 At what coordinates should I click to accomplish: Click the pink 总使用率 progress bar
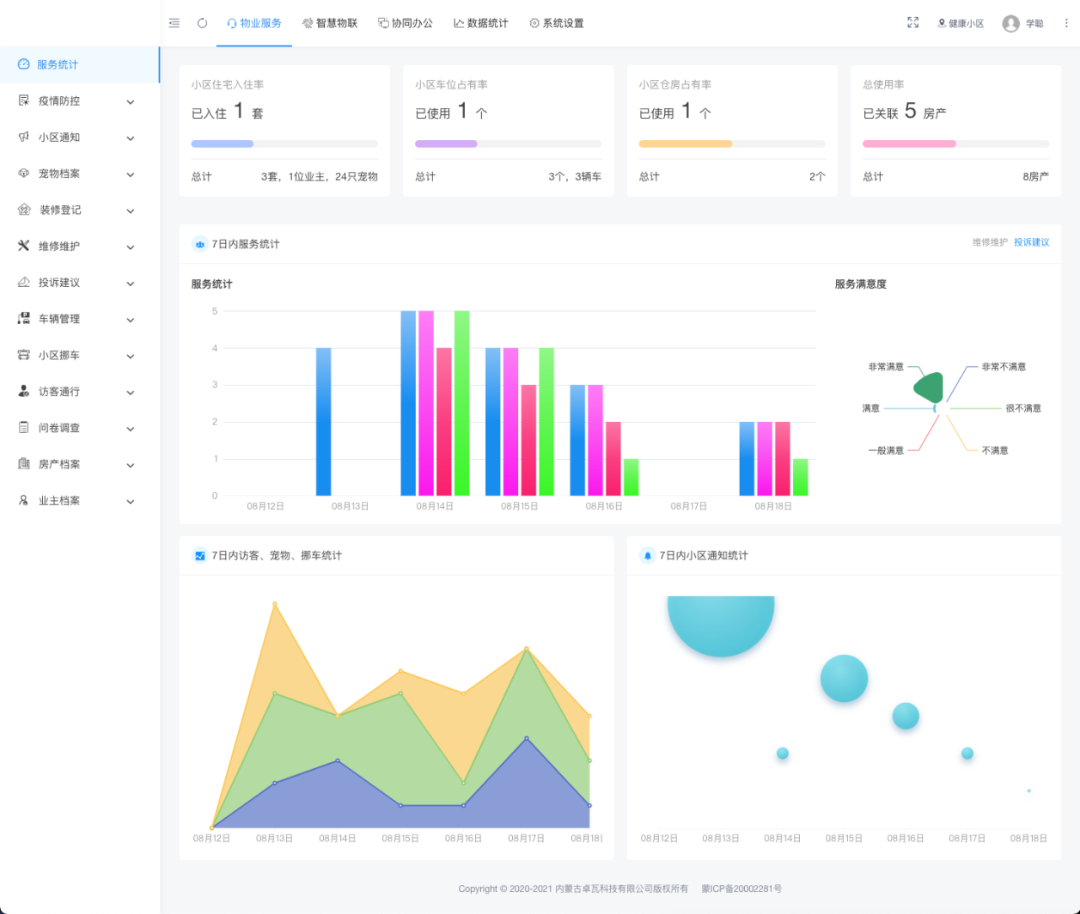[909, 144]
